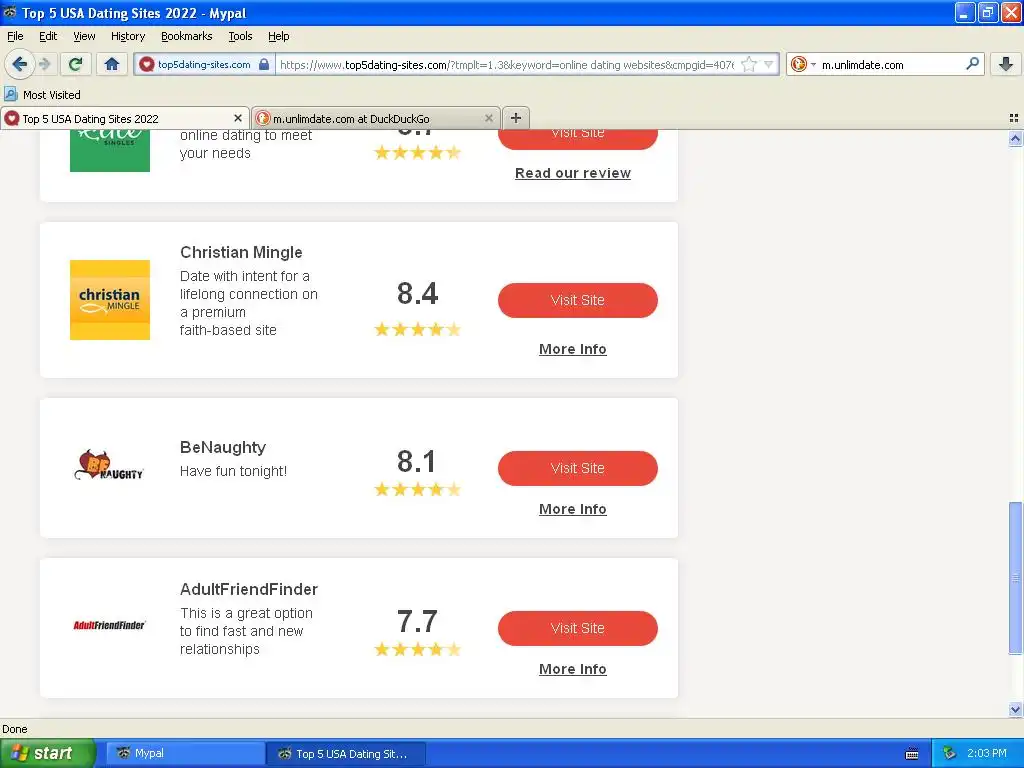Click the Christian Mingle logo image
The width and height of the screenshot is (1024, 768).
coord(110,300)
